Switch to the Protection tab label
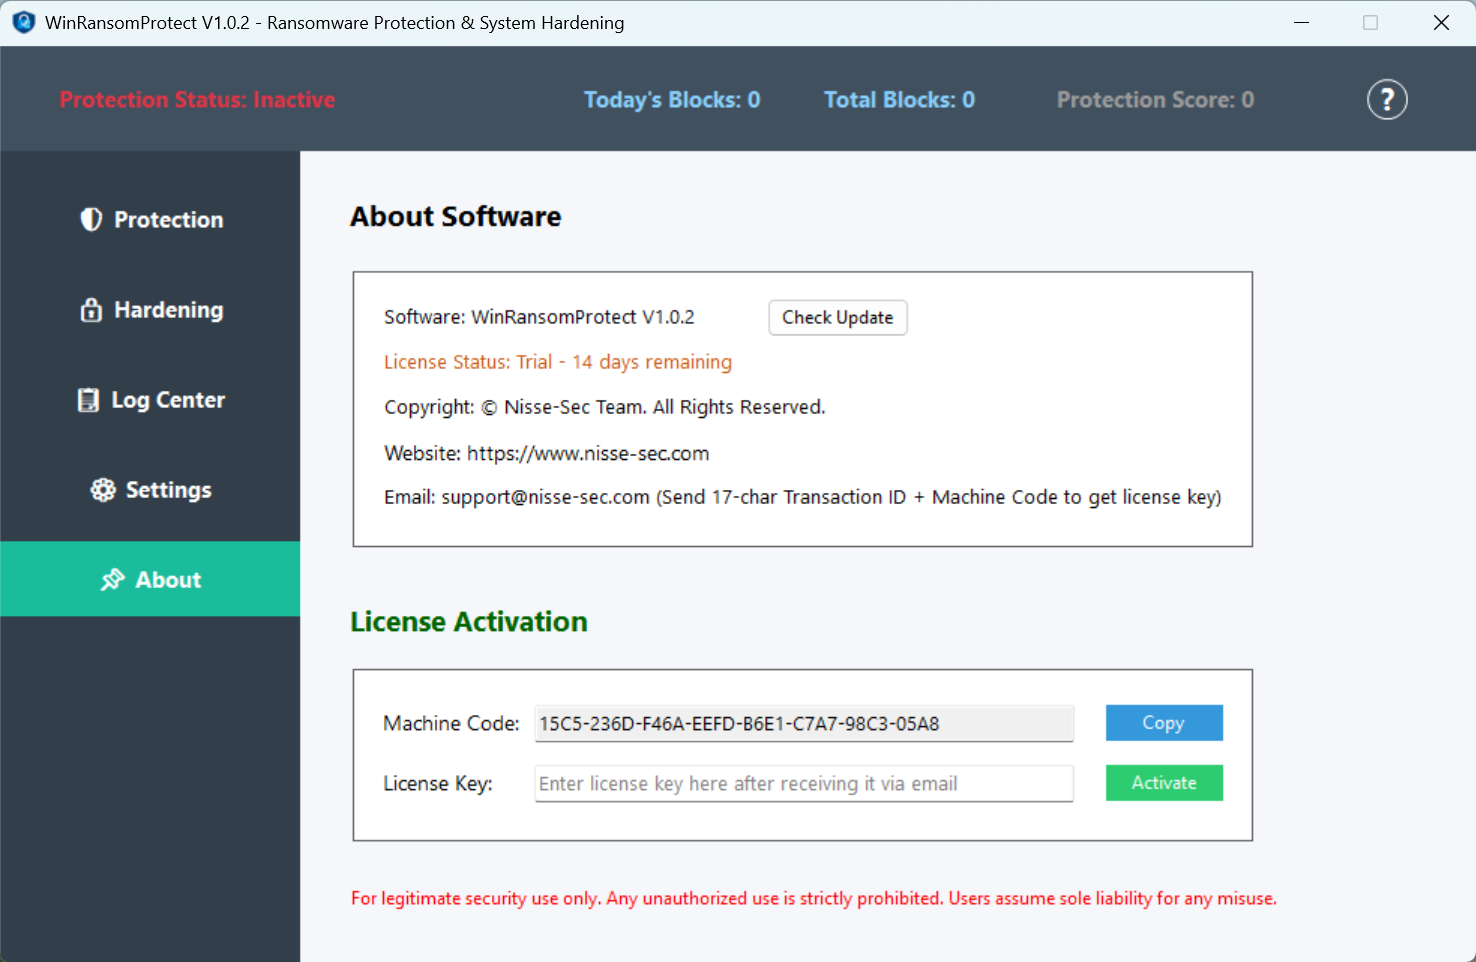 click(169, 219)
